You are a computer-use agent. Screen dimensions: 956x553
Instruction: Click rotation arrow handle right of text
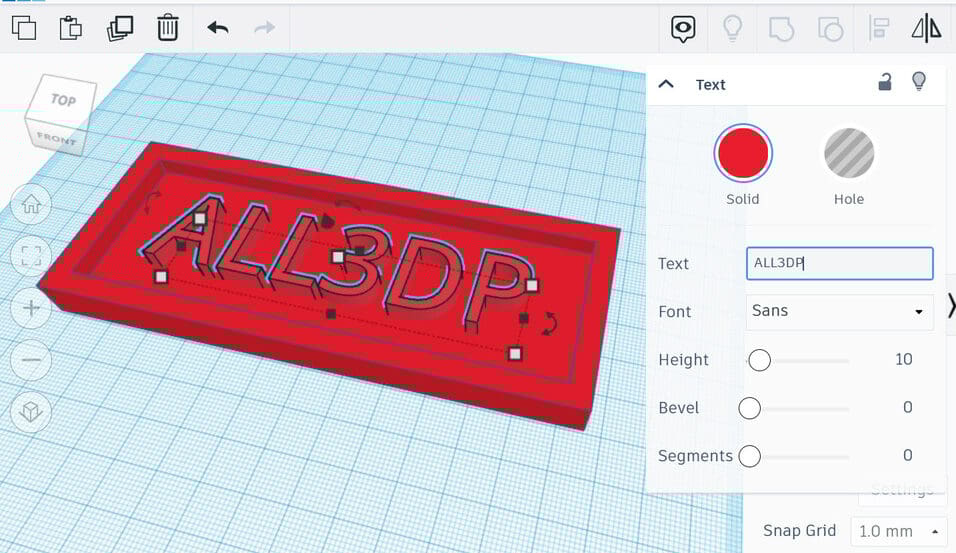pyautogui.click(x=549, y=324)
